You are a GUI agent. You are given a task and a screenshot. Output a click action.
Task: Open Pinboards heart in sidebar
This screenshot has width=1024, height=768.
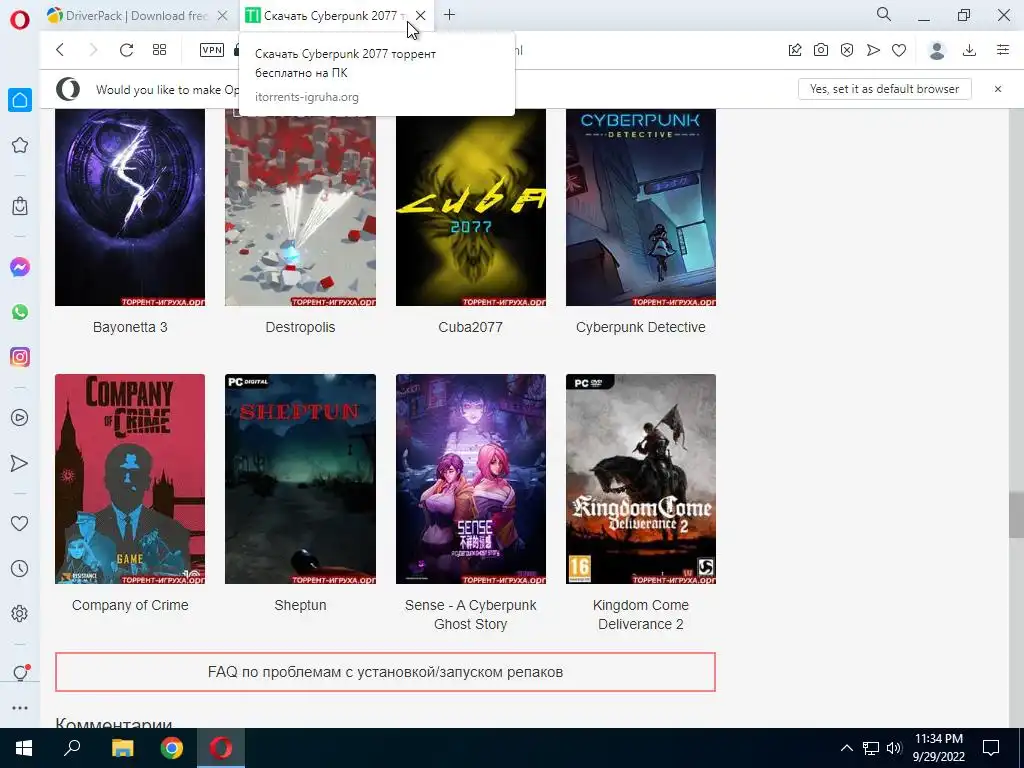[x=20, y=523]
